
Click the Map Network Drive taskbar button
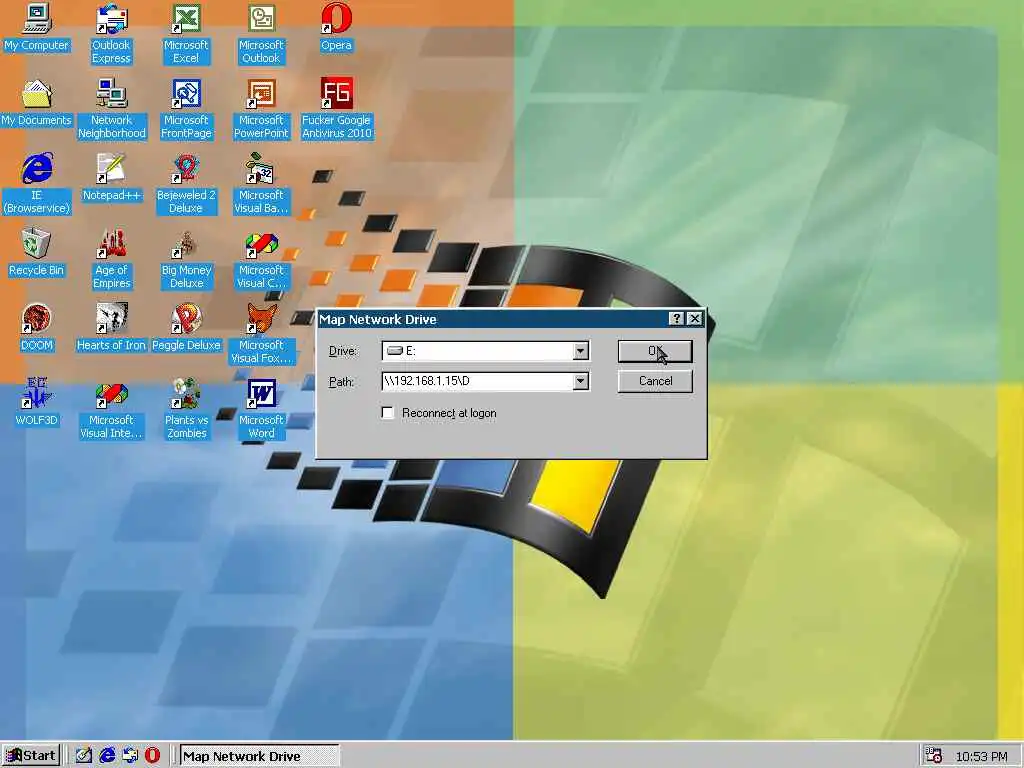pos(259,756)
